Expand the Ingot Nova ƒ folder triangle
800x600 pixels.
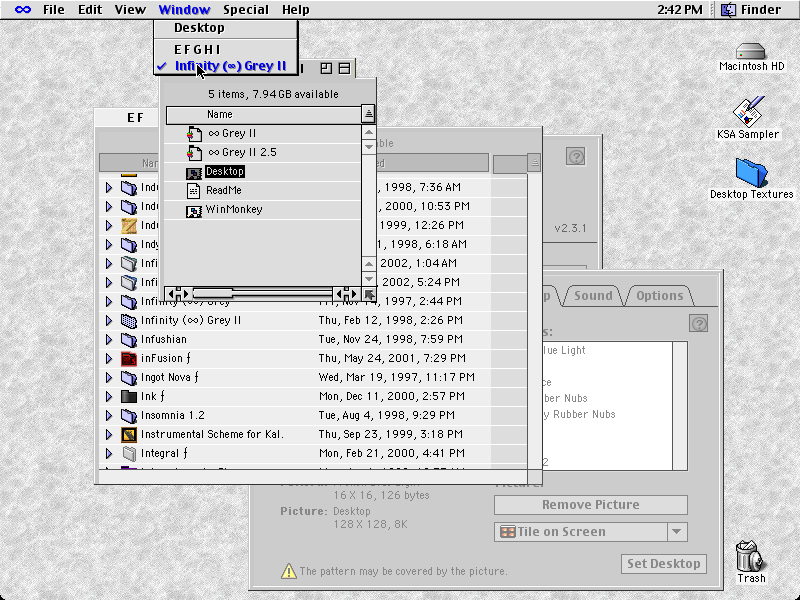pos(109,378)
